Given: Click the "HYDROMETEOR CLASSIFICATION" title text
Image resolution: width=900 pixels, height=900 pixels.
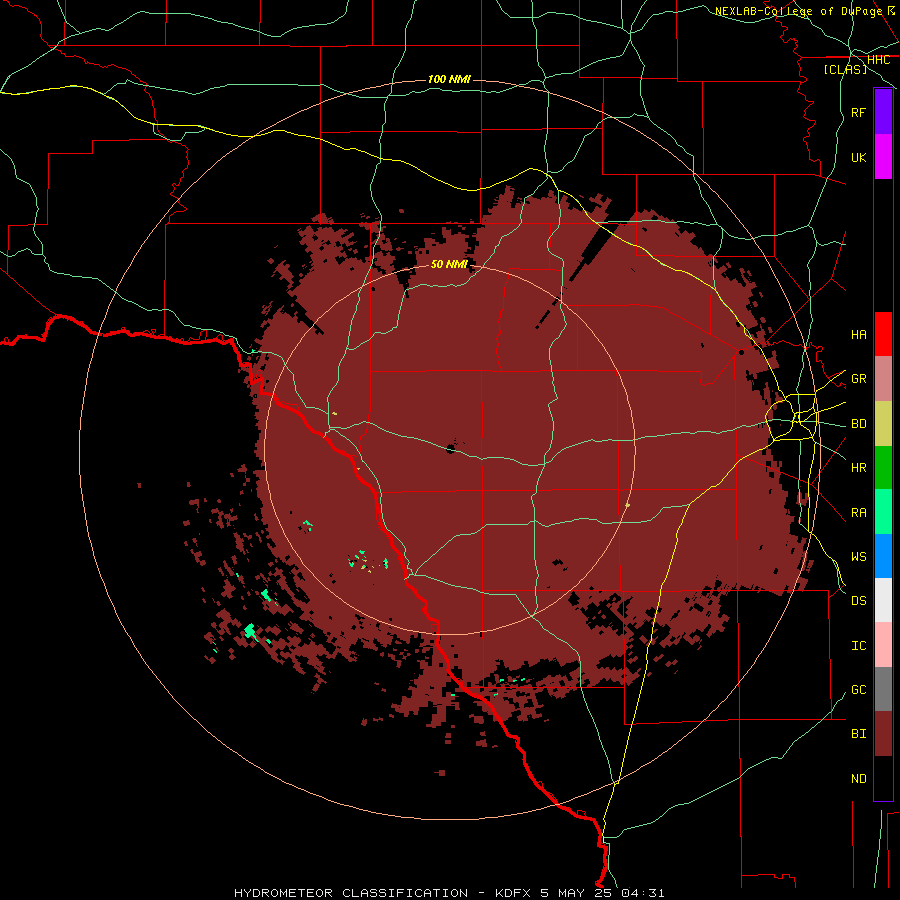Looking at the screenshot, I should pos(351,893).
